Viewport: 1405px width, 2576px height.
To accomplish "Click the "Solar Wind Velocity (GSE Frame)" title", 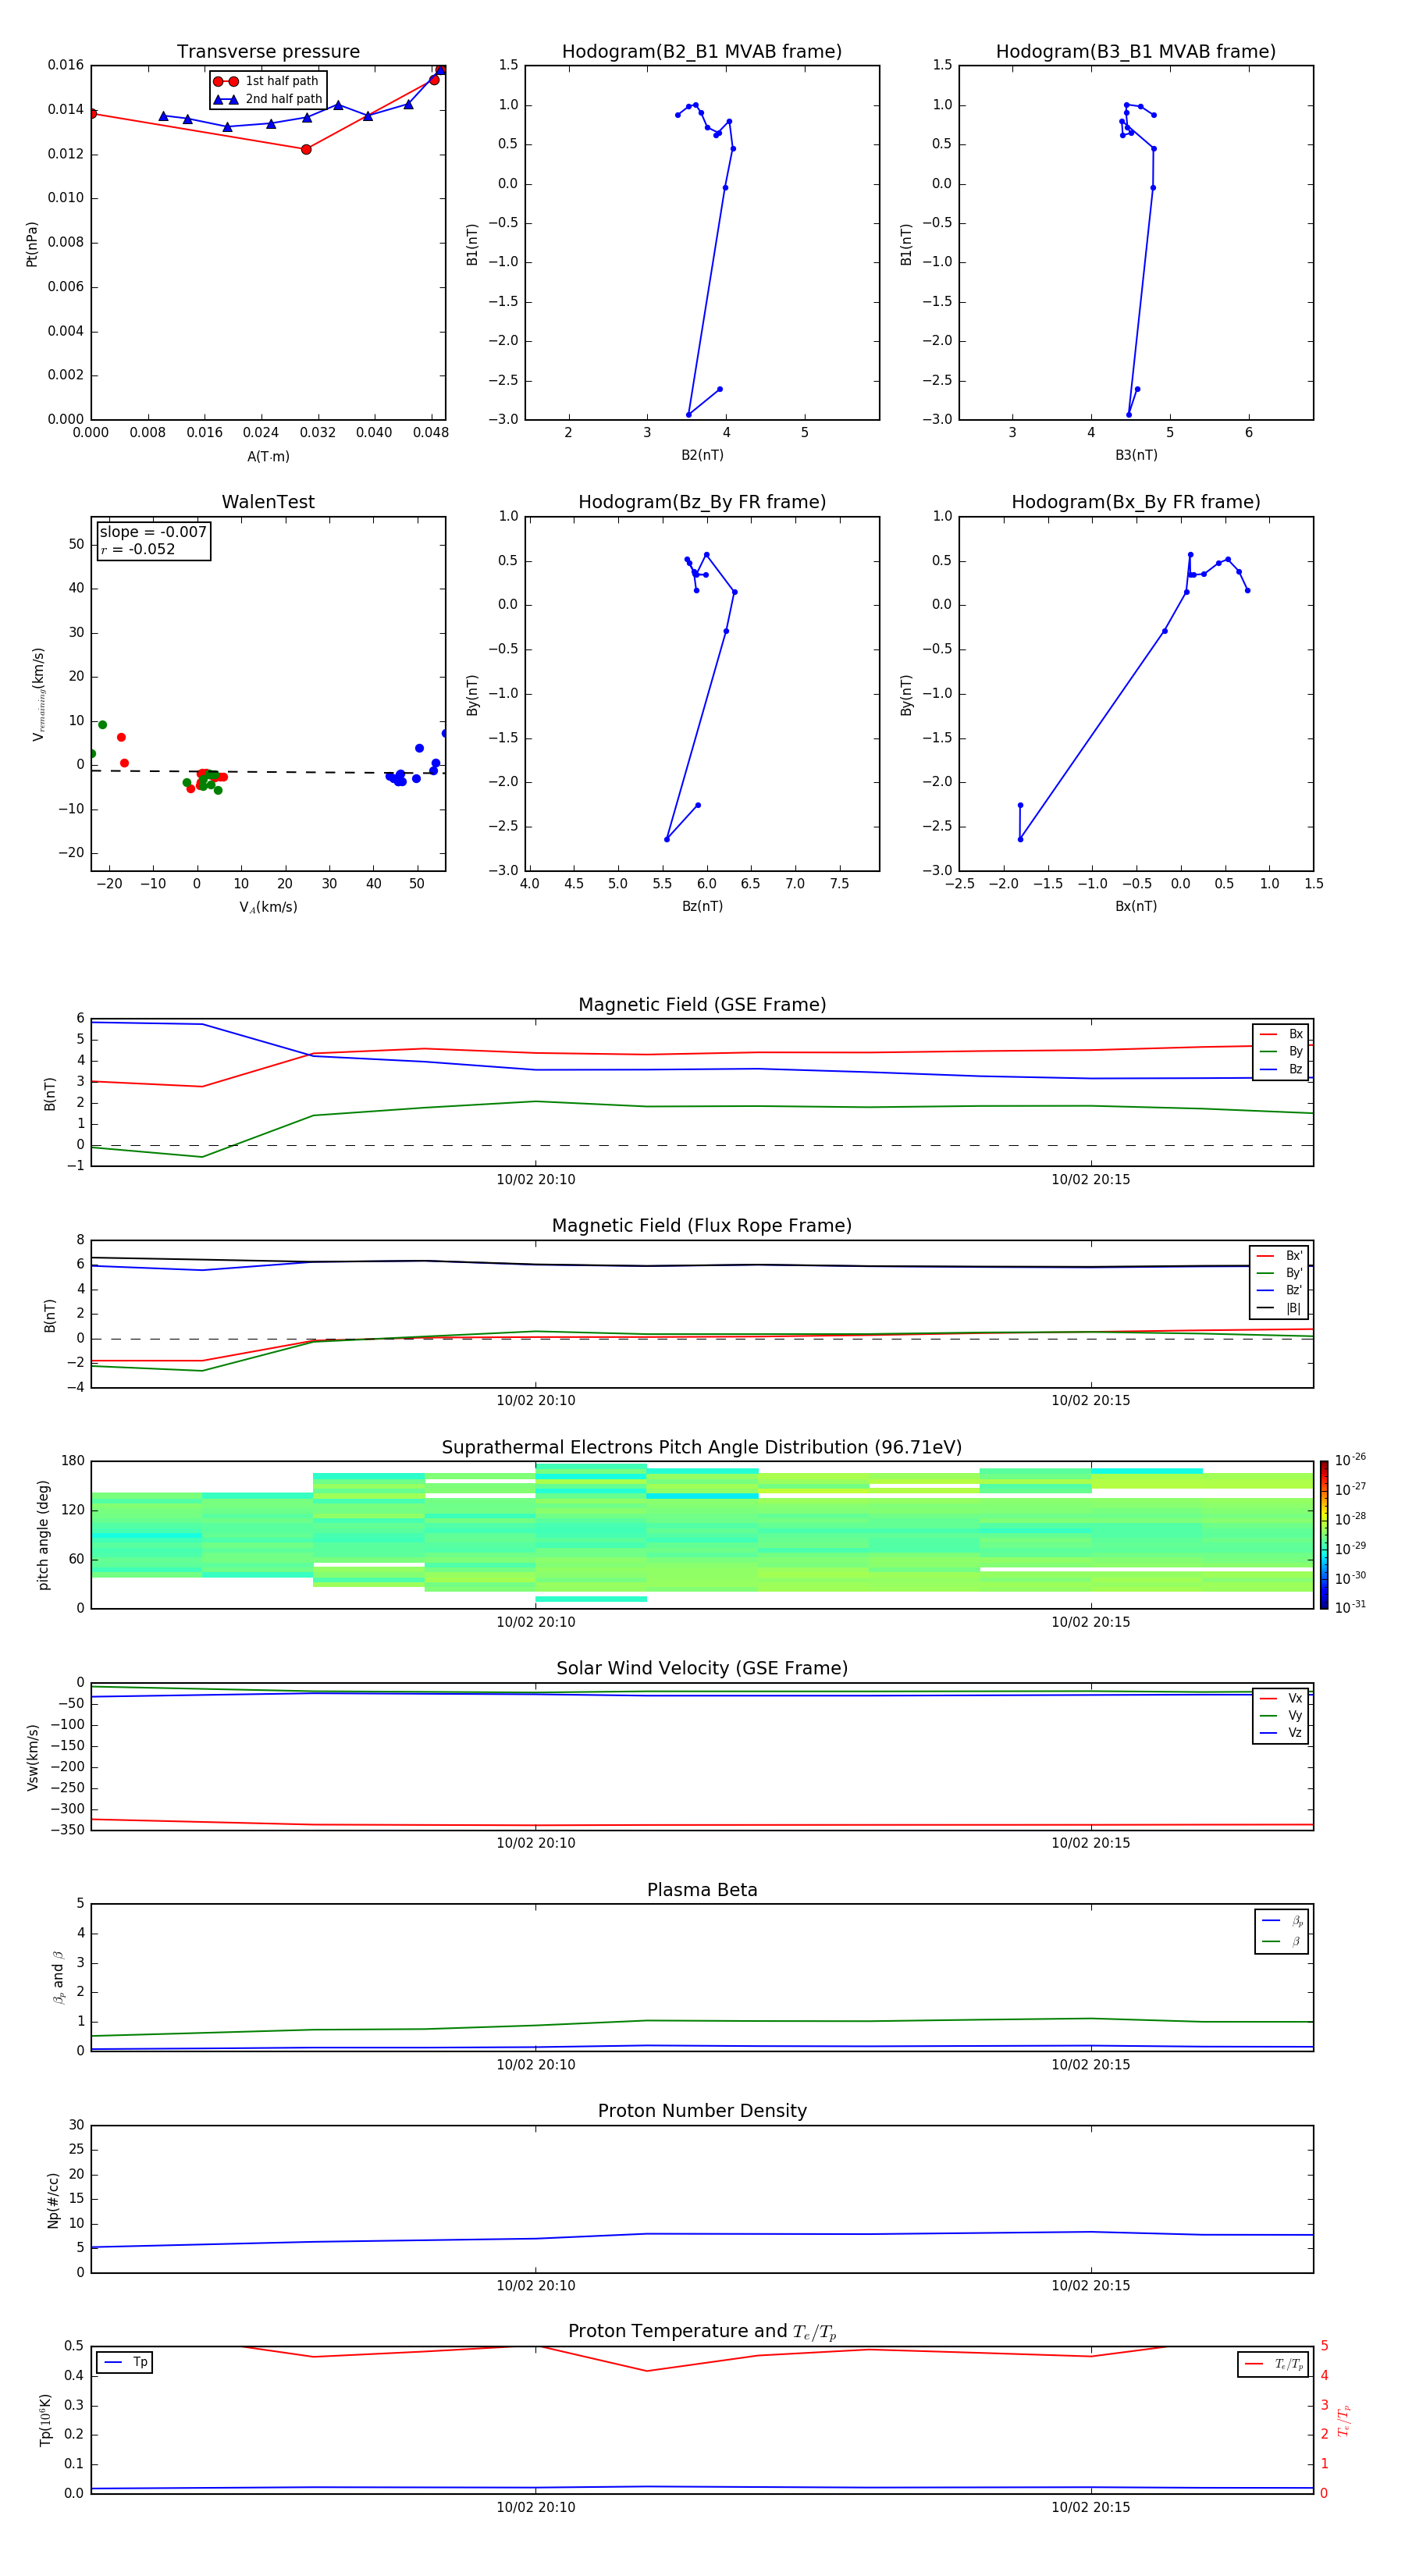I will click(702, 1669).
